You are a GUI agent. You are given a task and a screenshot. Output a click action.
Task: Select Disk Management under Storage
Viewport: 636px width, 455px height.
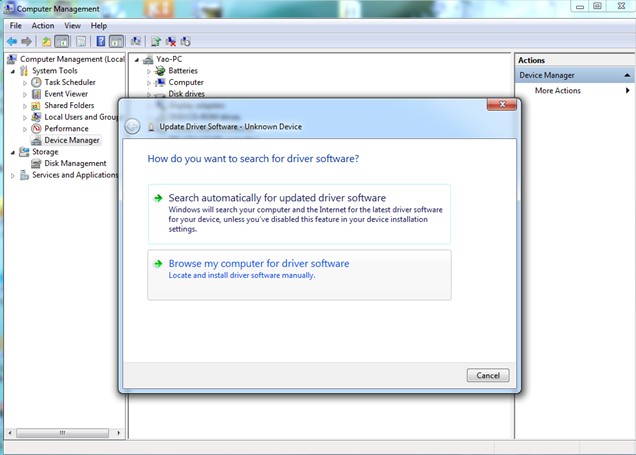click(x=74, y=163)
